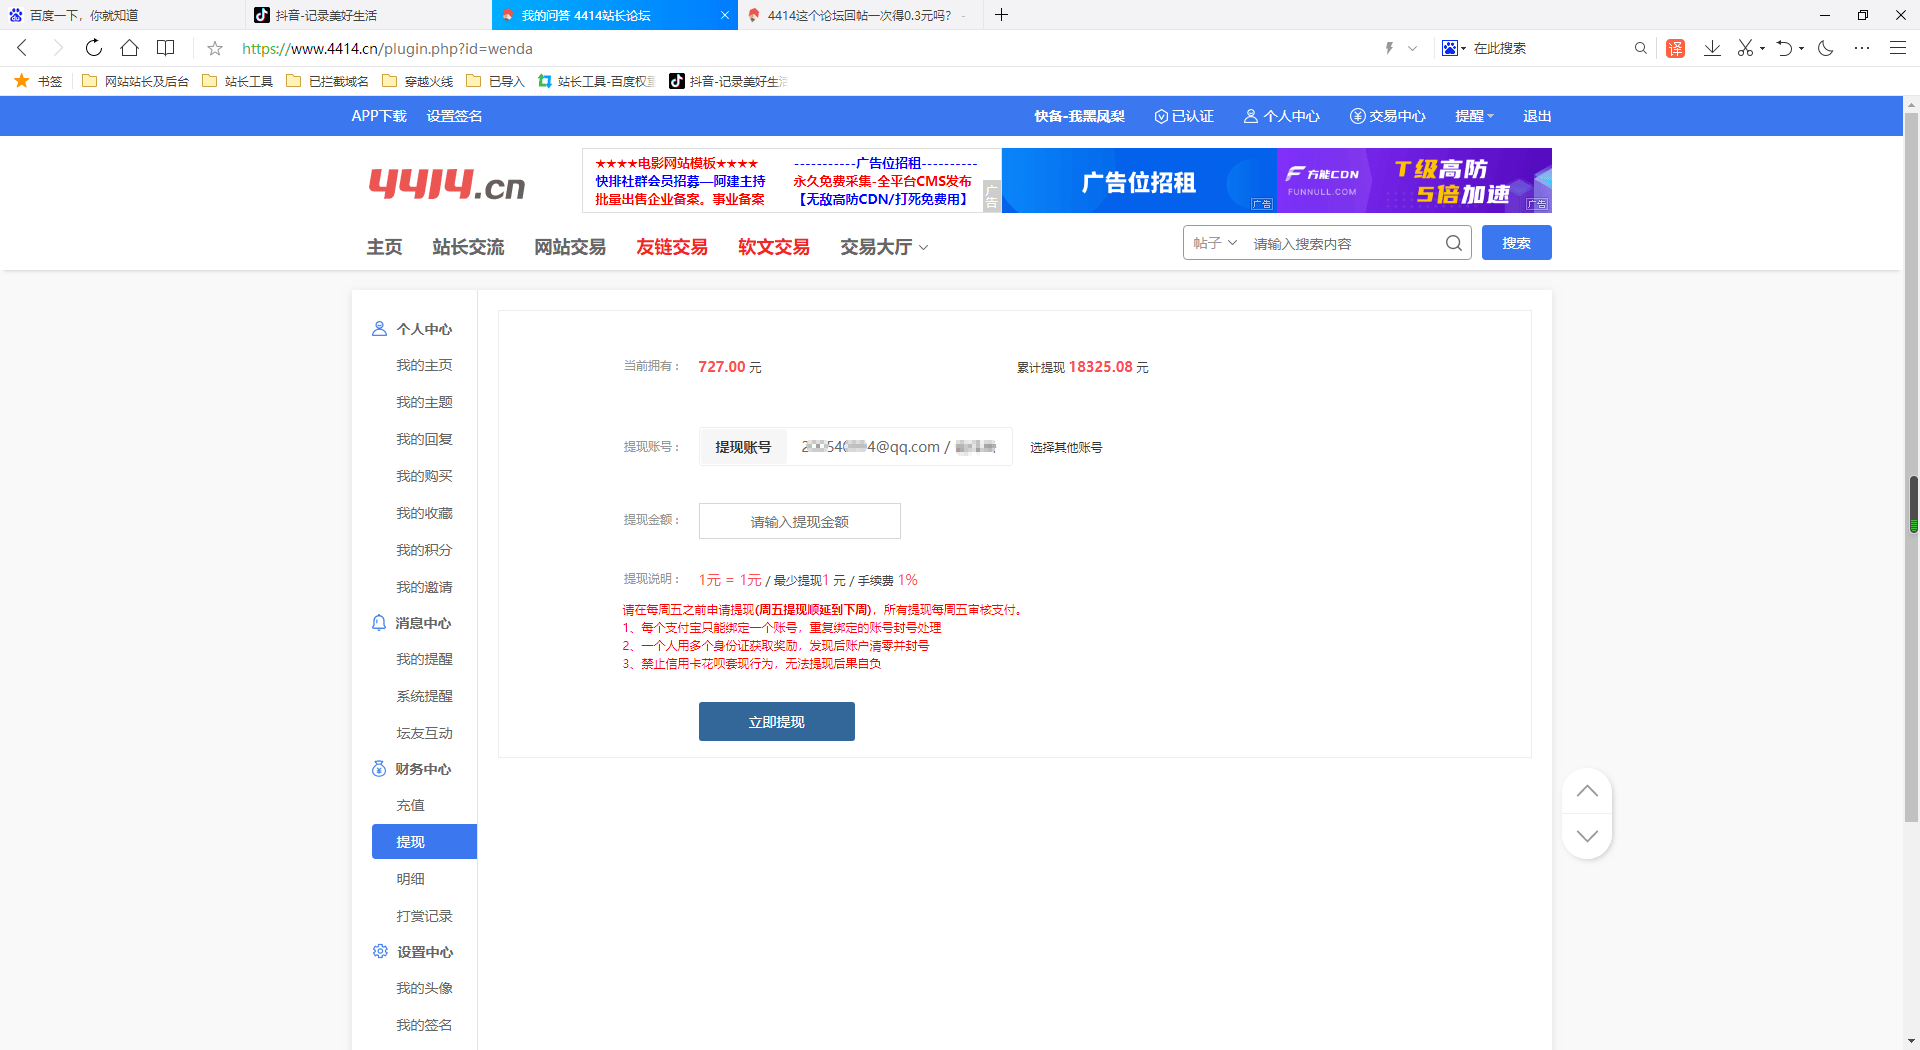The image size is (1920, 1050).
Task: Click the address bar search magnifier icon
Action: [x=1640, y=48]
